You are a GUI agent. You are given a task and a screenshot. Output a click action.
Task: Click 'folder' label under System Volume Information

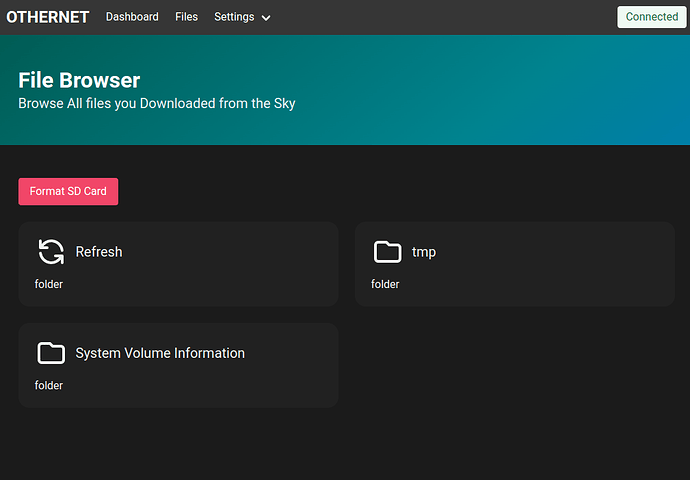(49, 385)
